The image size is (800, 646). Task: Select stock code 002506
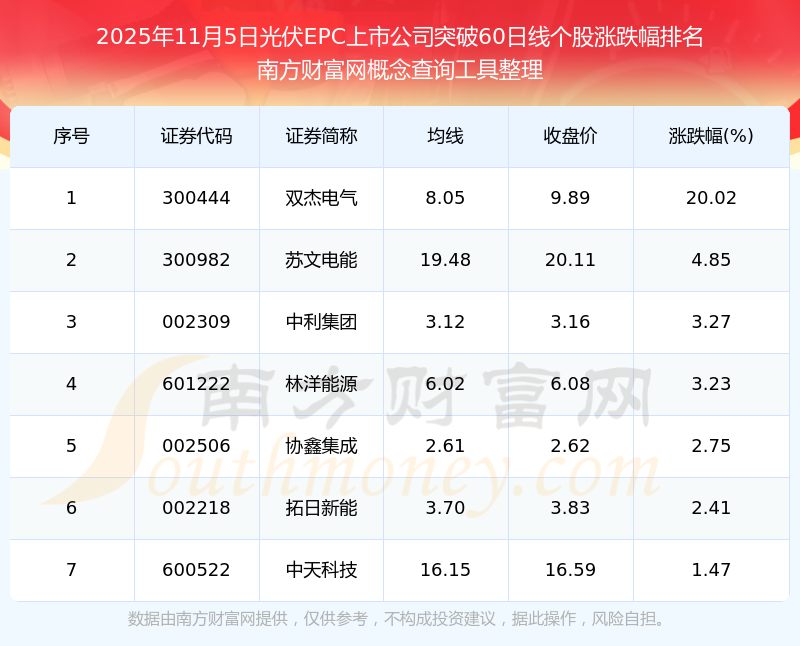click(196, 446)
